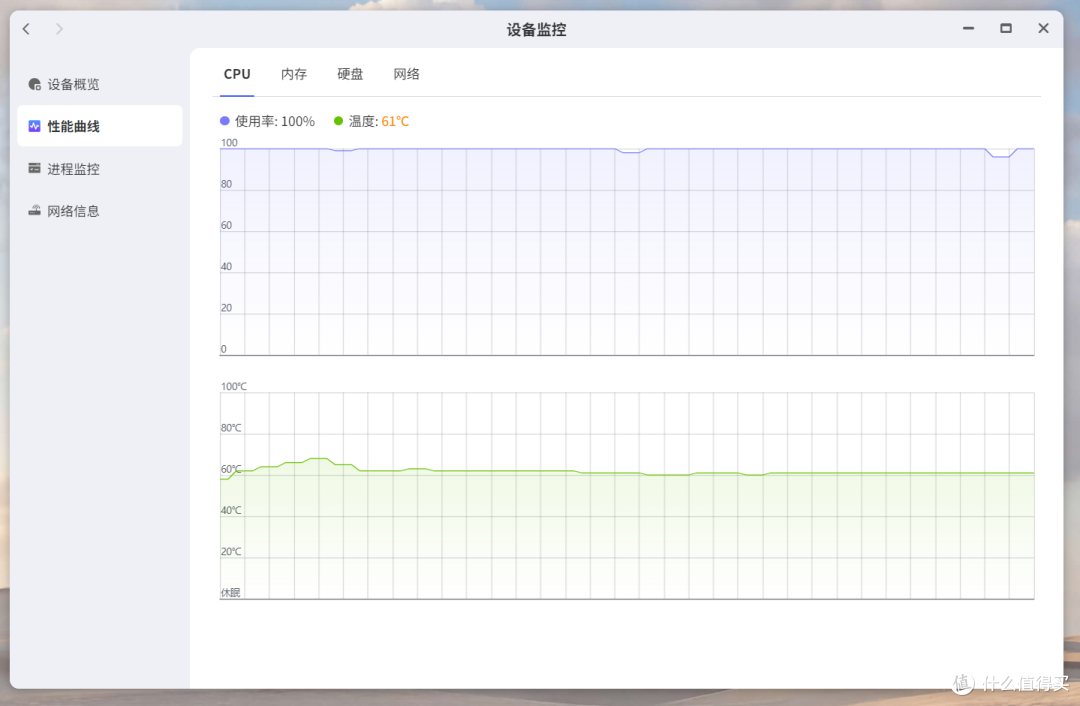Click the 设备监控 window title
Viewport: 1080px width, 706px height.
click(x=536, y=30)
